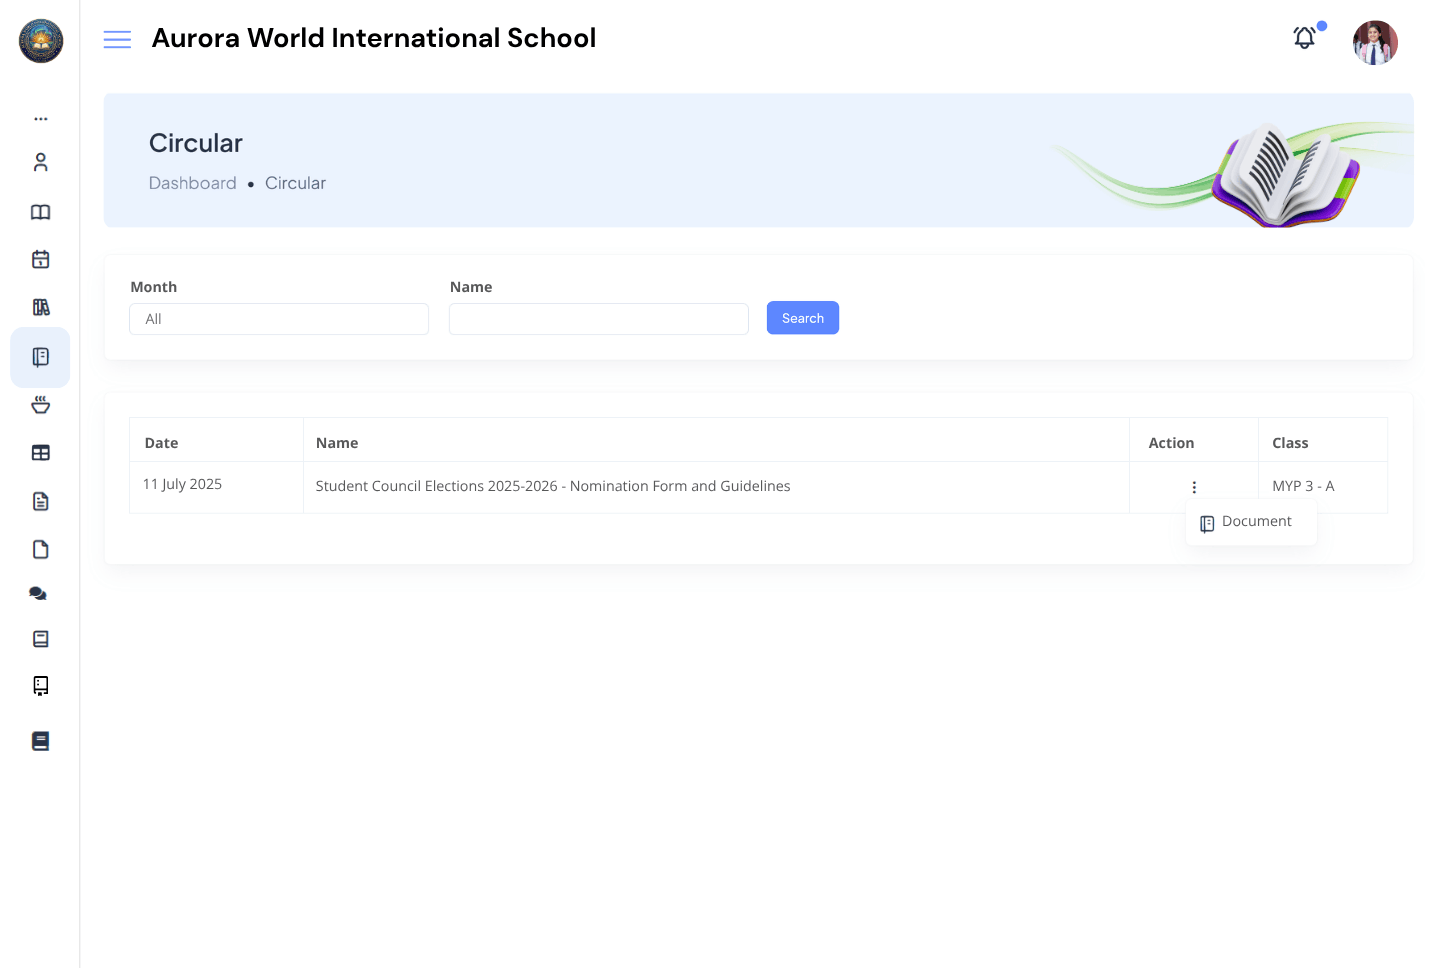
Task: Click the timetable grid icon
Action: tap(40, 452)
